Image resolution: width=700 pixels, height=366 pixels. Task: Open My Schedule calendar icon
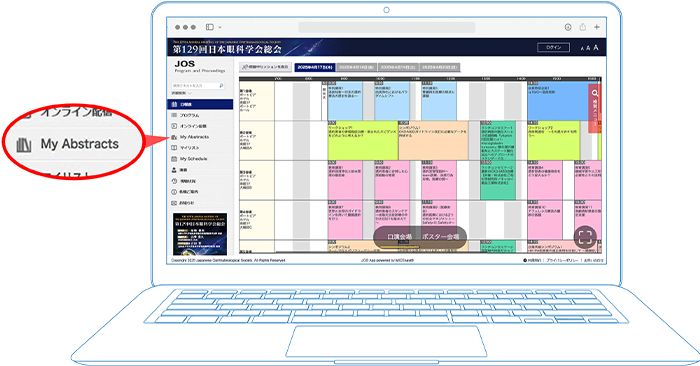click(x=175, y=159)
